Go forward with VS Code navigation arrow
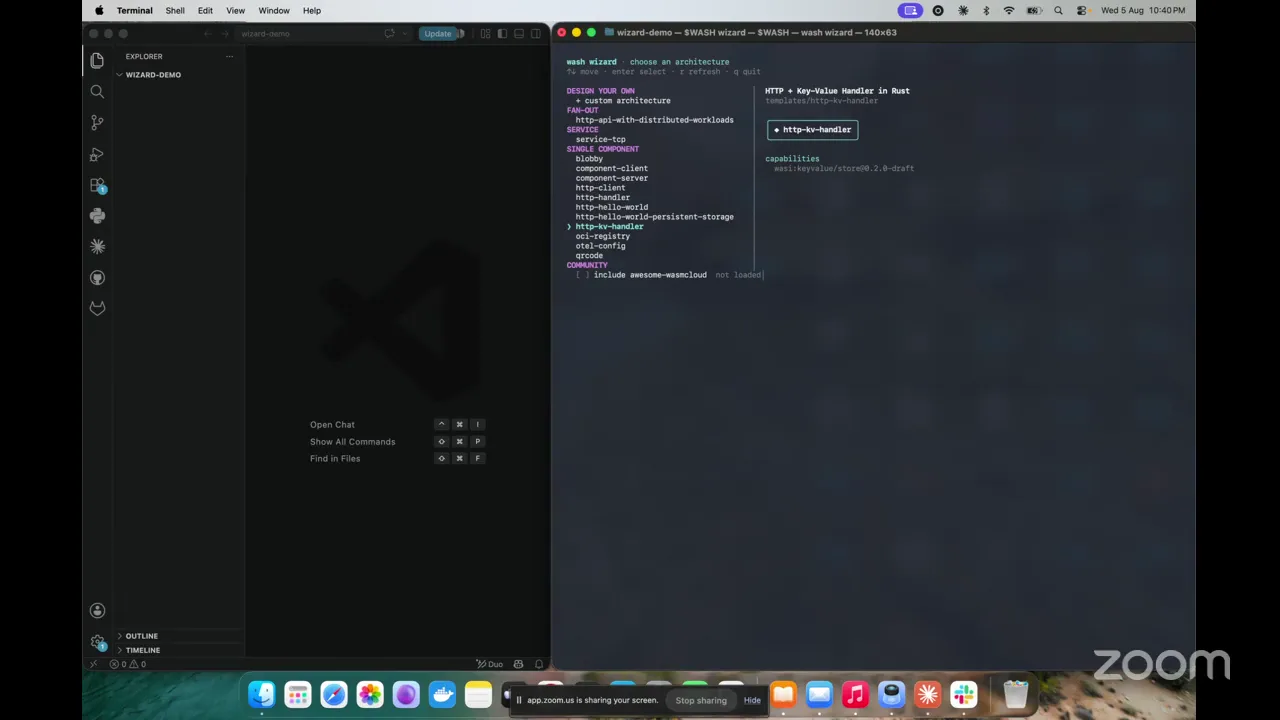 (224, 34)
